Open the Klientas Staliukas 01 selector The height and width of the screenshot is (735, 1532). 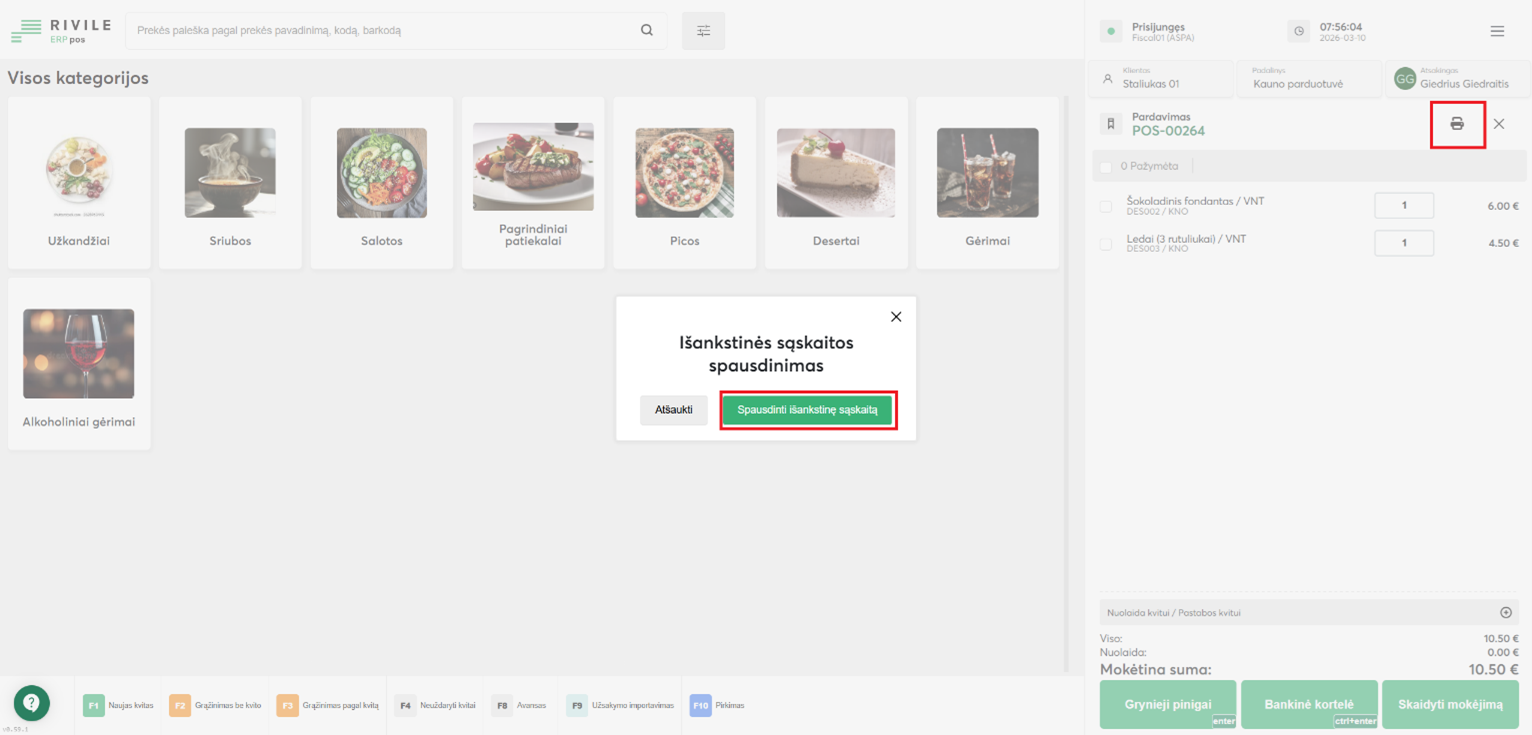click(1162, 79)
